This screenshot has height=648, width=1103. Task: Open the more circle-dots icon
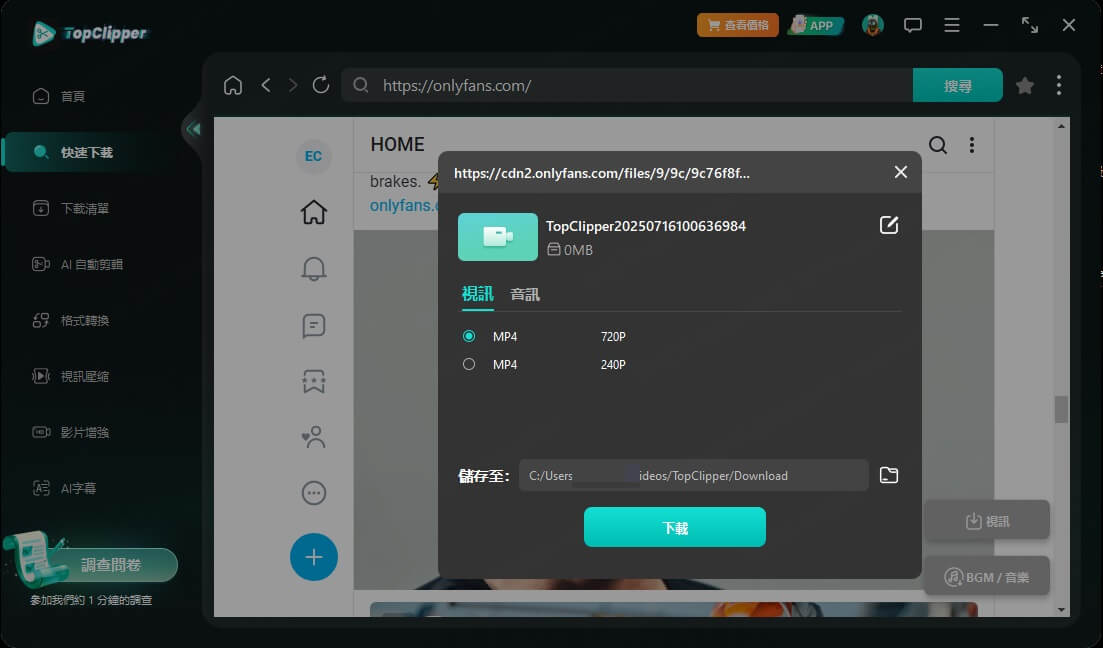click(x=314, y=493)
